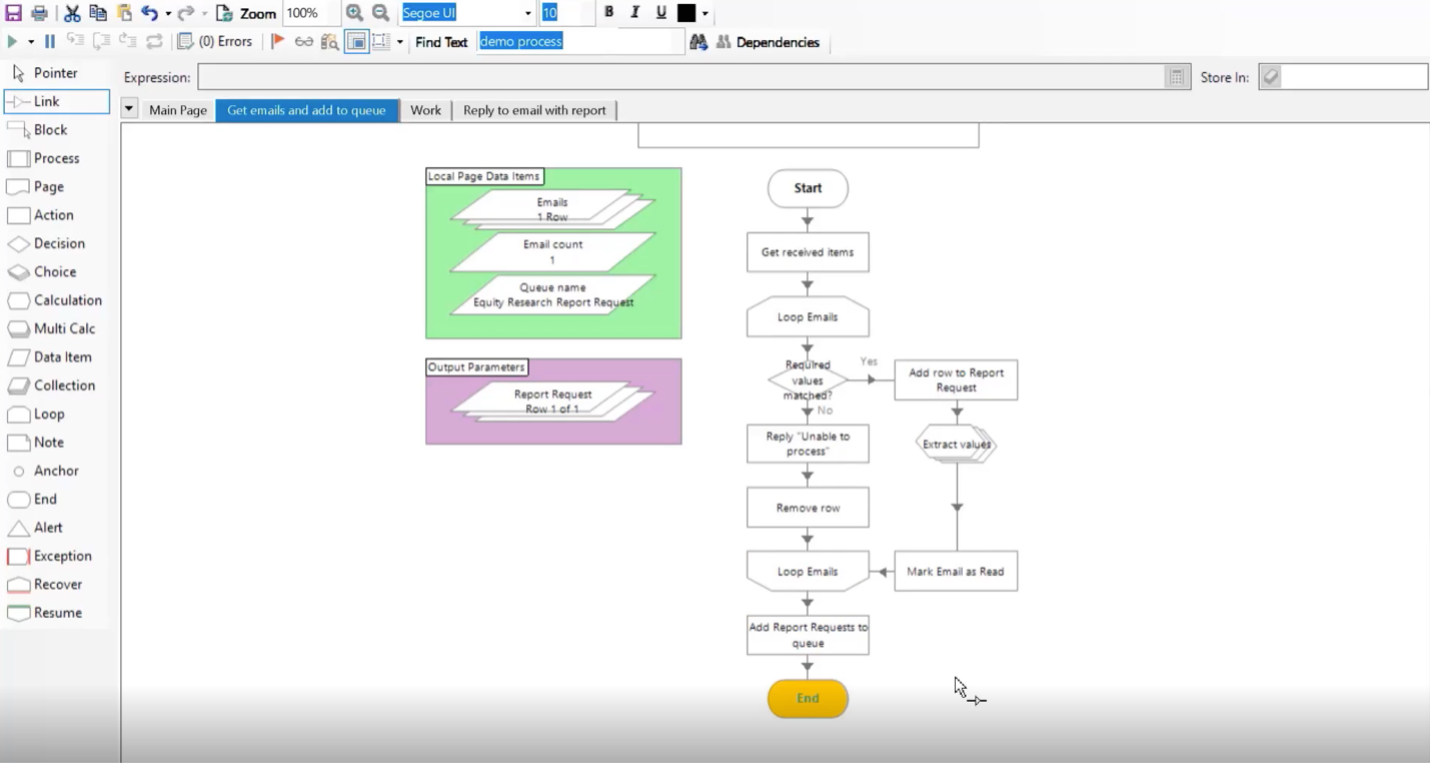
Task: Select the Get emails and add to queue tab
Action: tap(306, 110)
